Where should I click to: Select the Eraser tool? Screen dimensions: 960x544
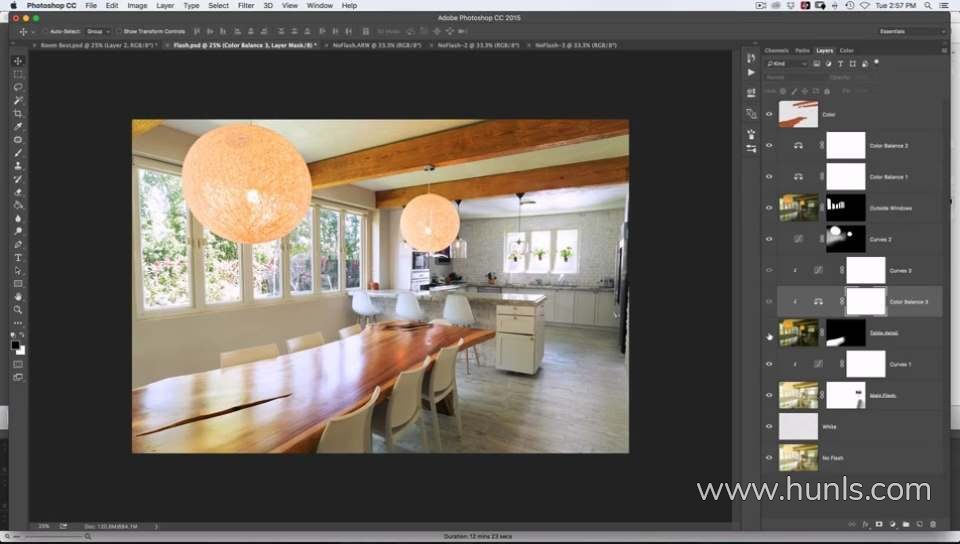coord(18,192)
